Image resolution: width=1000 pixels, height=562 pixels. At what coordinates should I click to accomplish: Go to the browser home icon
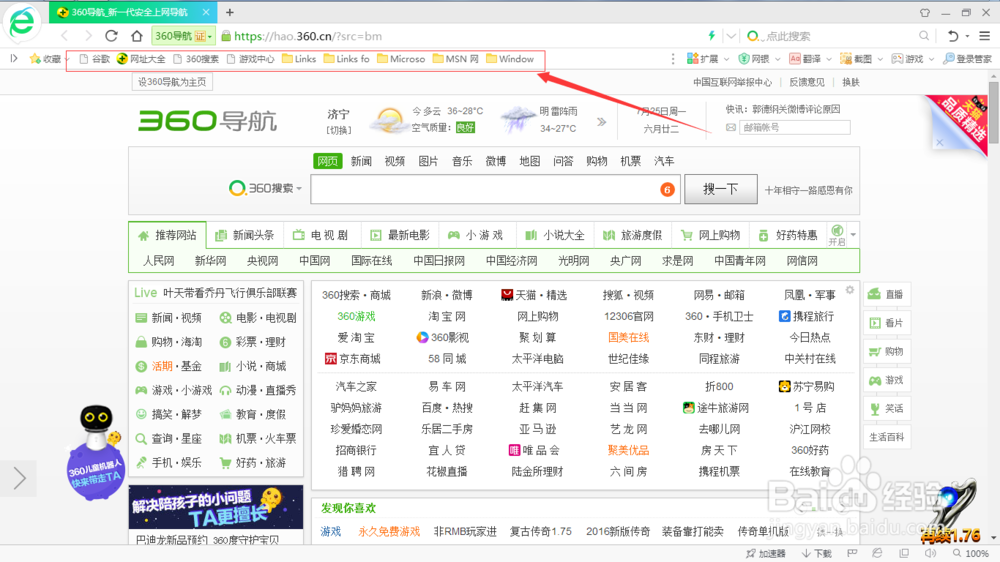(136, 36)
